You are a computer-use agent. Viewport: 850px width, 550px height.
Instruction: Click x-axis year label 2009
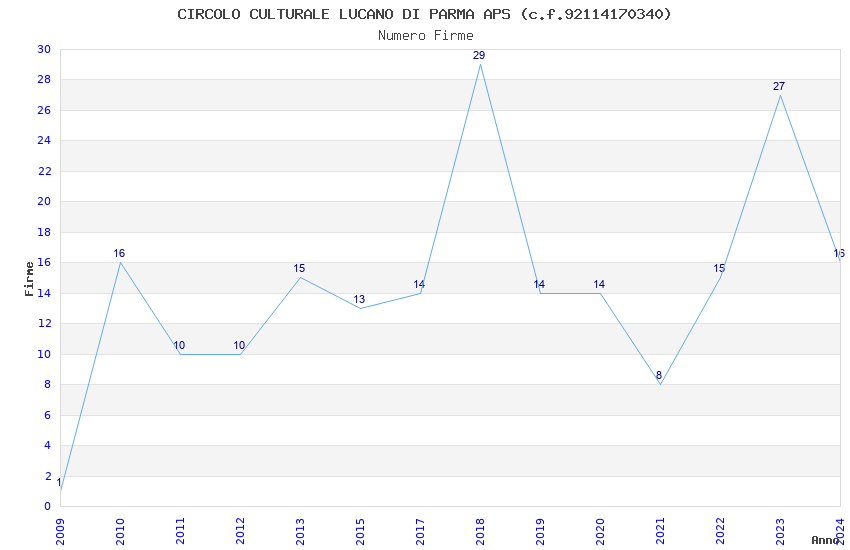click(60, 531)
